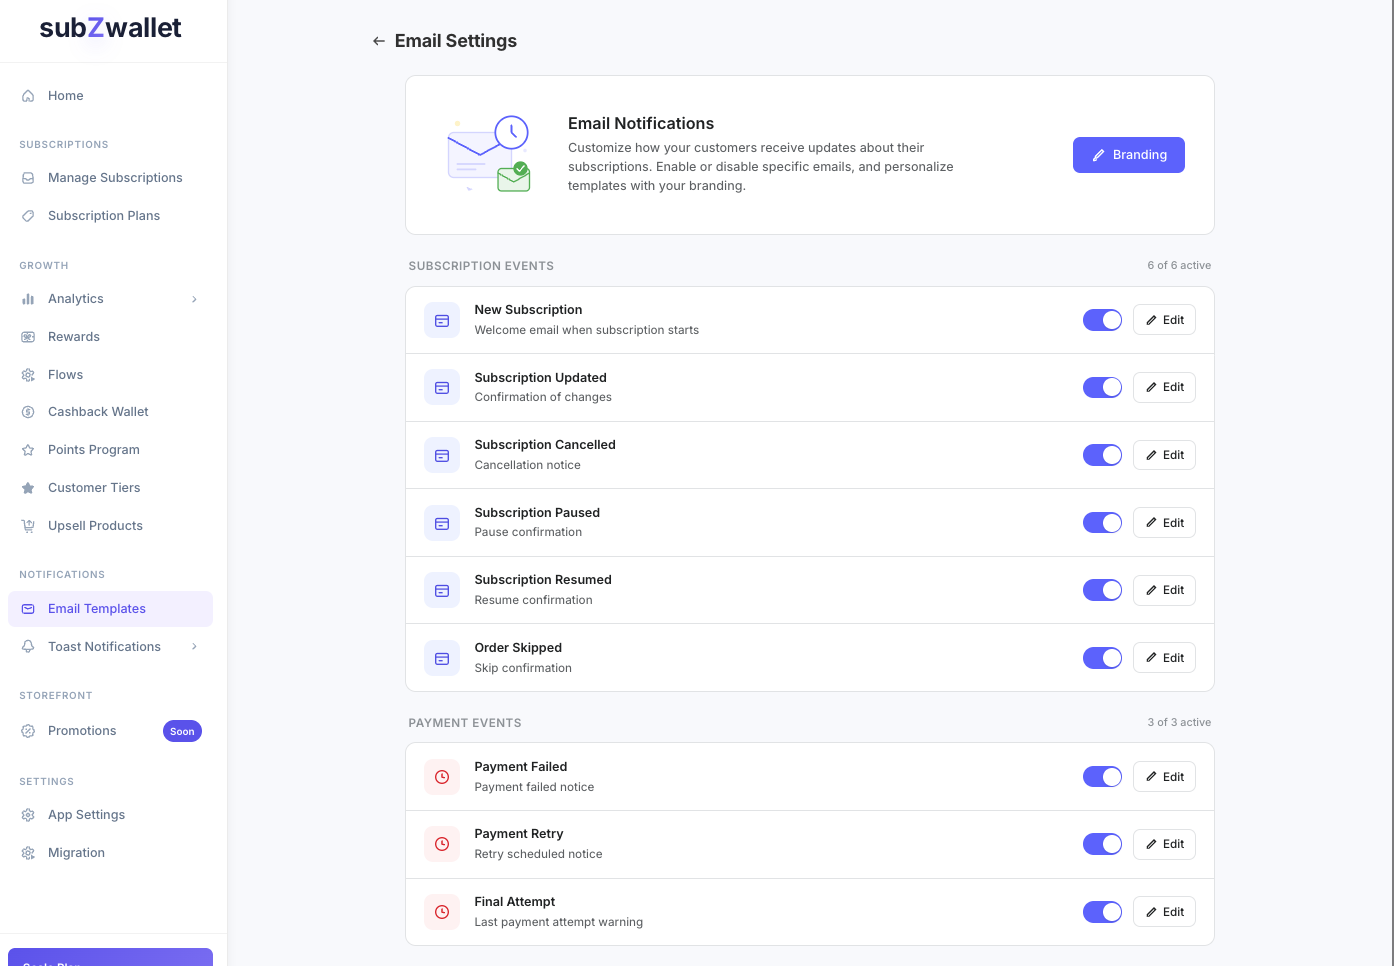Click the subZwallet logo

[x=110, y=28]
